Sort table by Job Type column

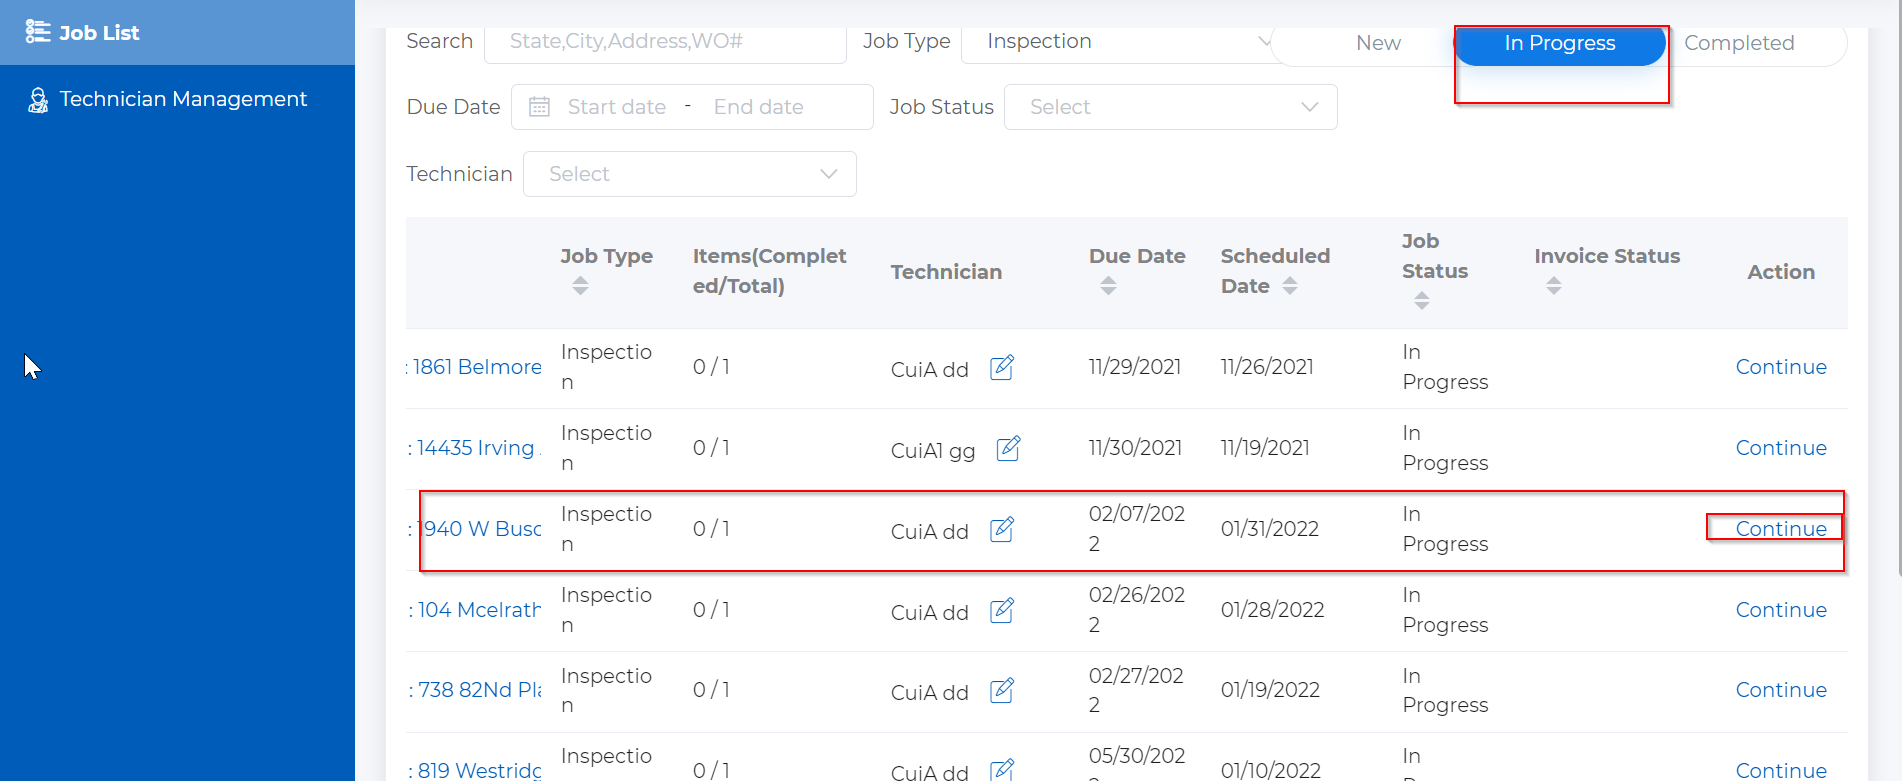(580, 286)
